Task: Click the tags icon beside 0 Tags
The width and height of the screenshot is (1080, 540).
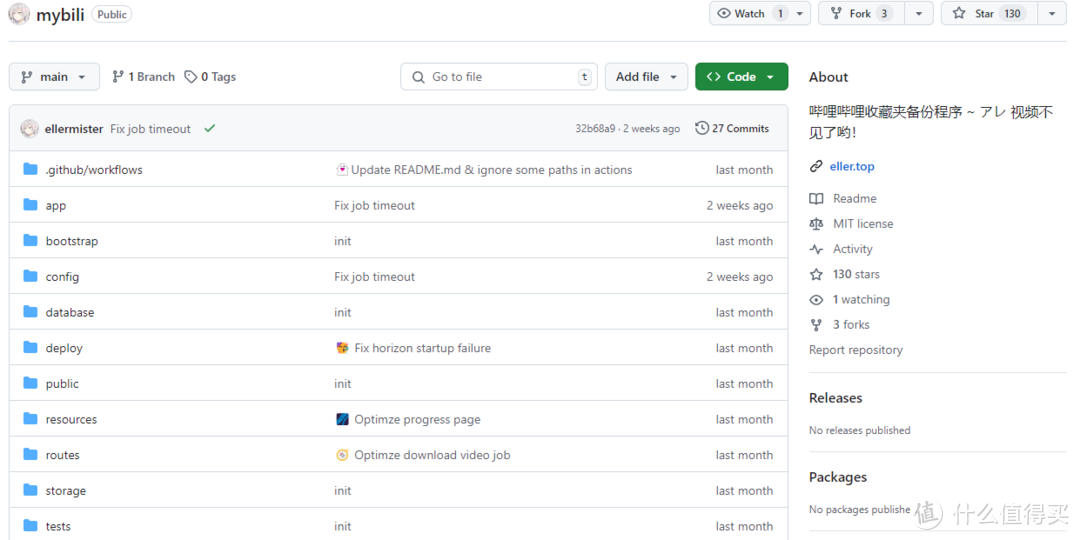Action: click(x=191, y=77)
